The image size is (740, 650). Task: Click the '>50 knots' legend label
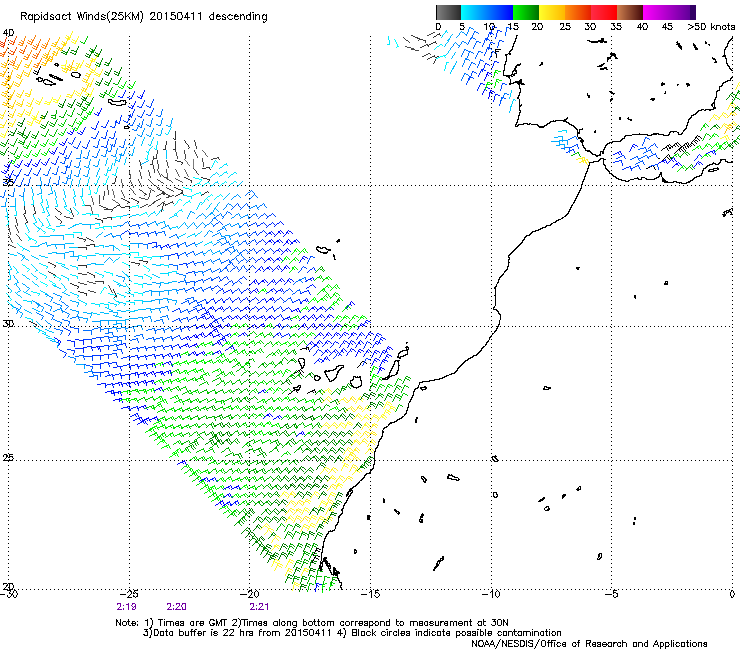click(711, 26)
